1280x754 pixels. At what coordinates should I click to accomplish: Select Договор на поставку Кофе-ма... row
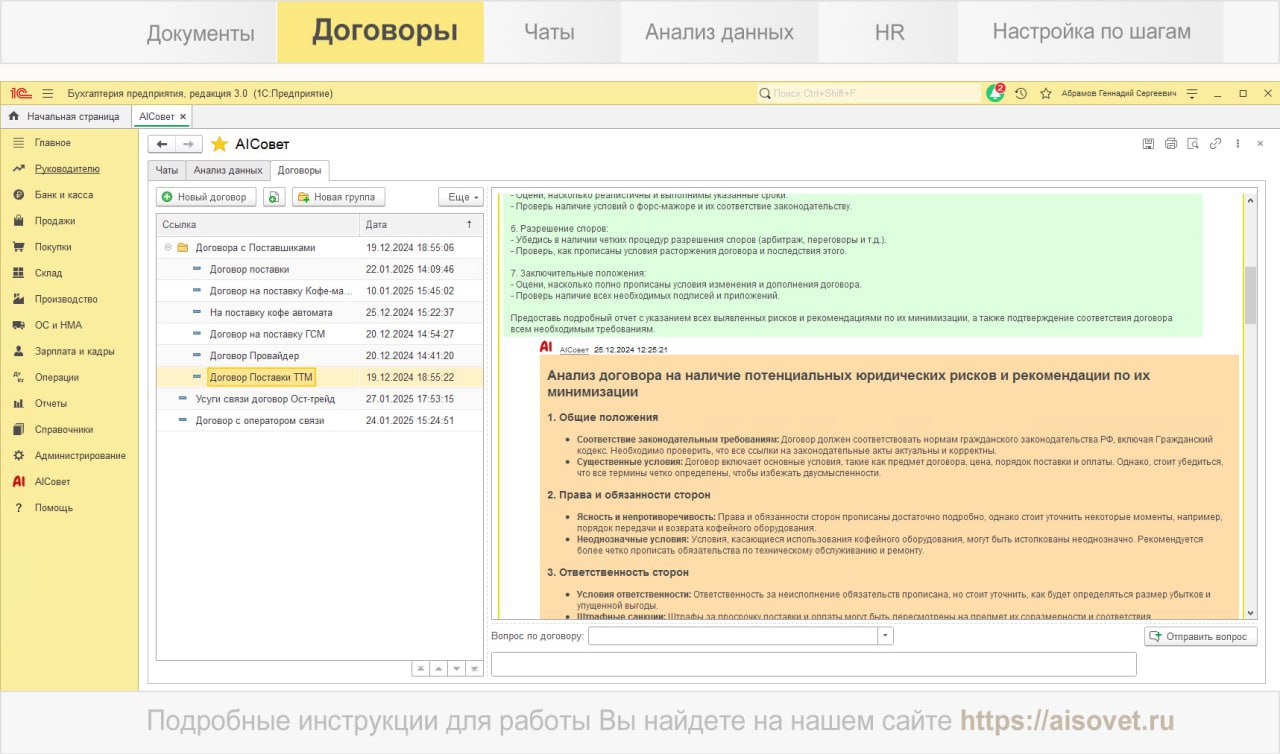coord(320,291)
